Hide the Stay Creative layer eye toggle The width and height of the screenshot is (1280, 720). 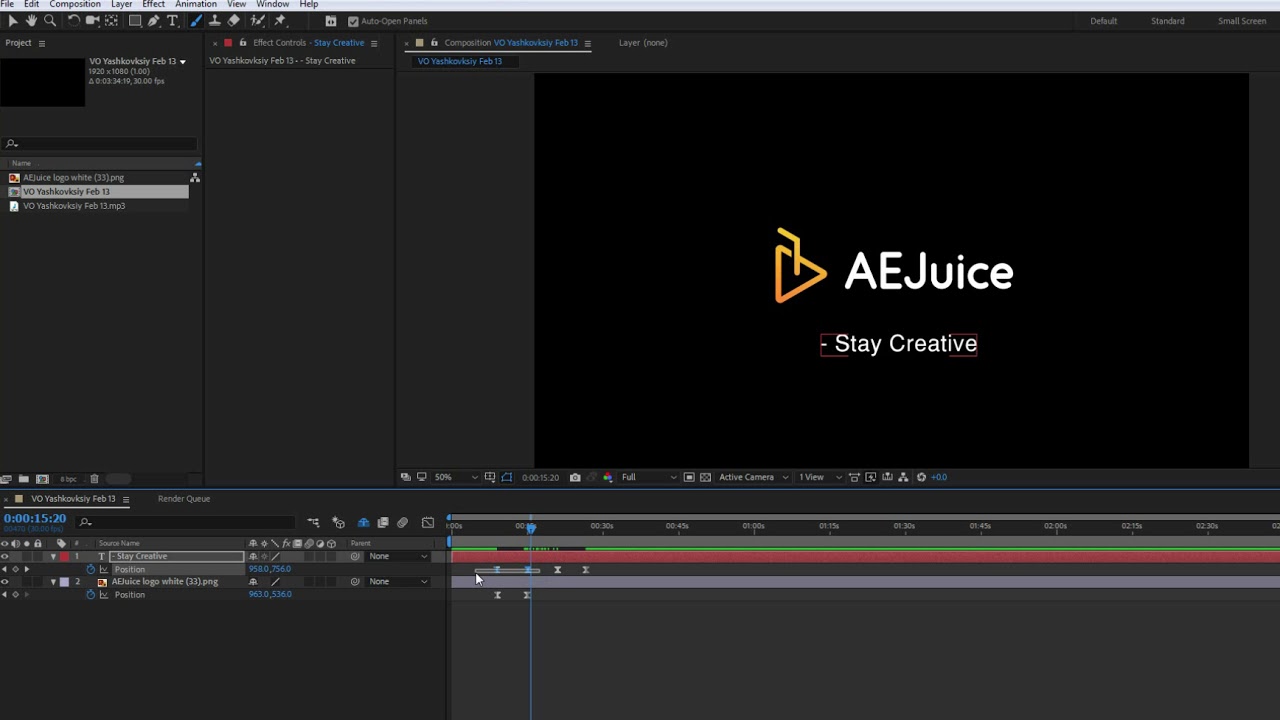[5, 556]
